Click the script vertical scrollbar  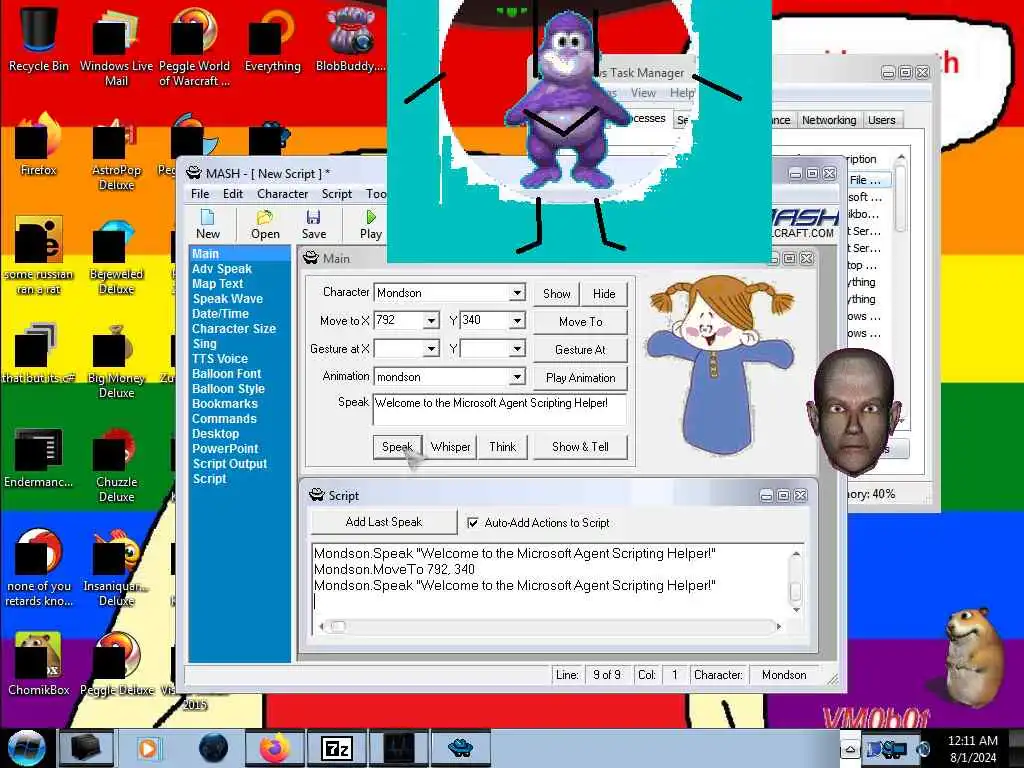(x=795, y=582)
